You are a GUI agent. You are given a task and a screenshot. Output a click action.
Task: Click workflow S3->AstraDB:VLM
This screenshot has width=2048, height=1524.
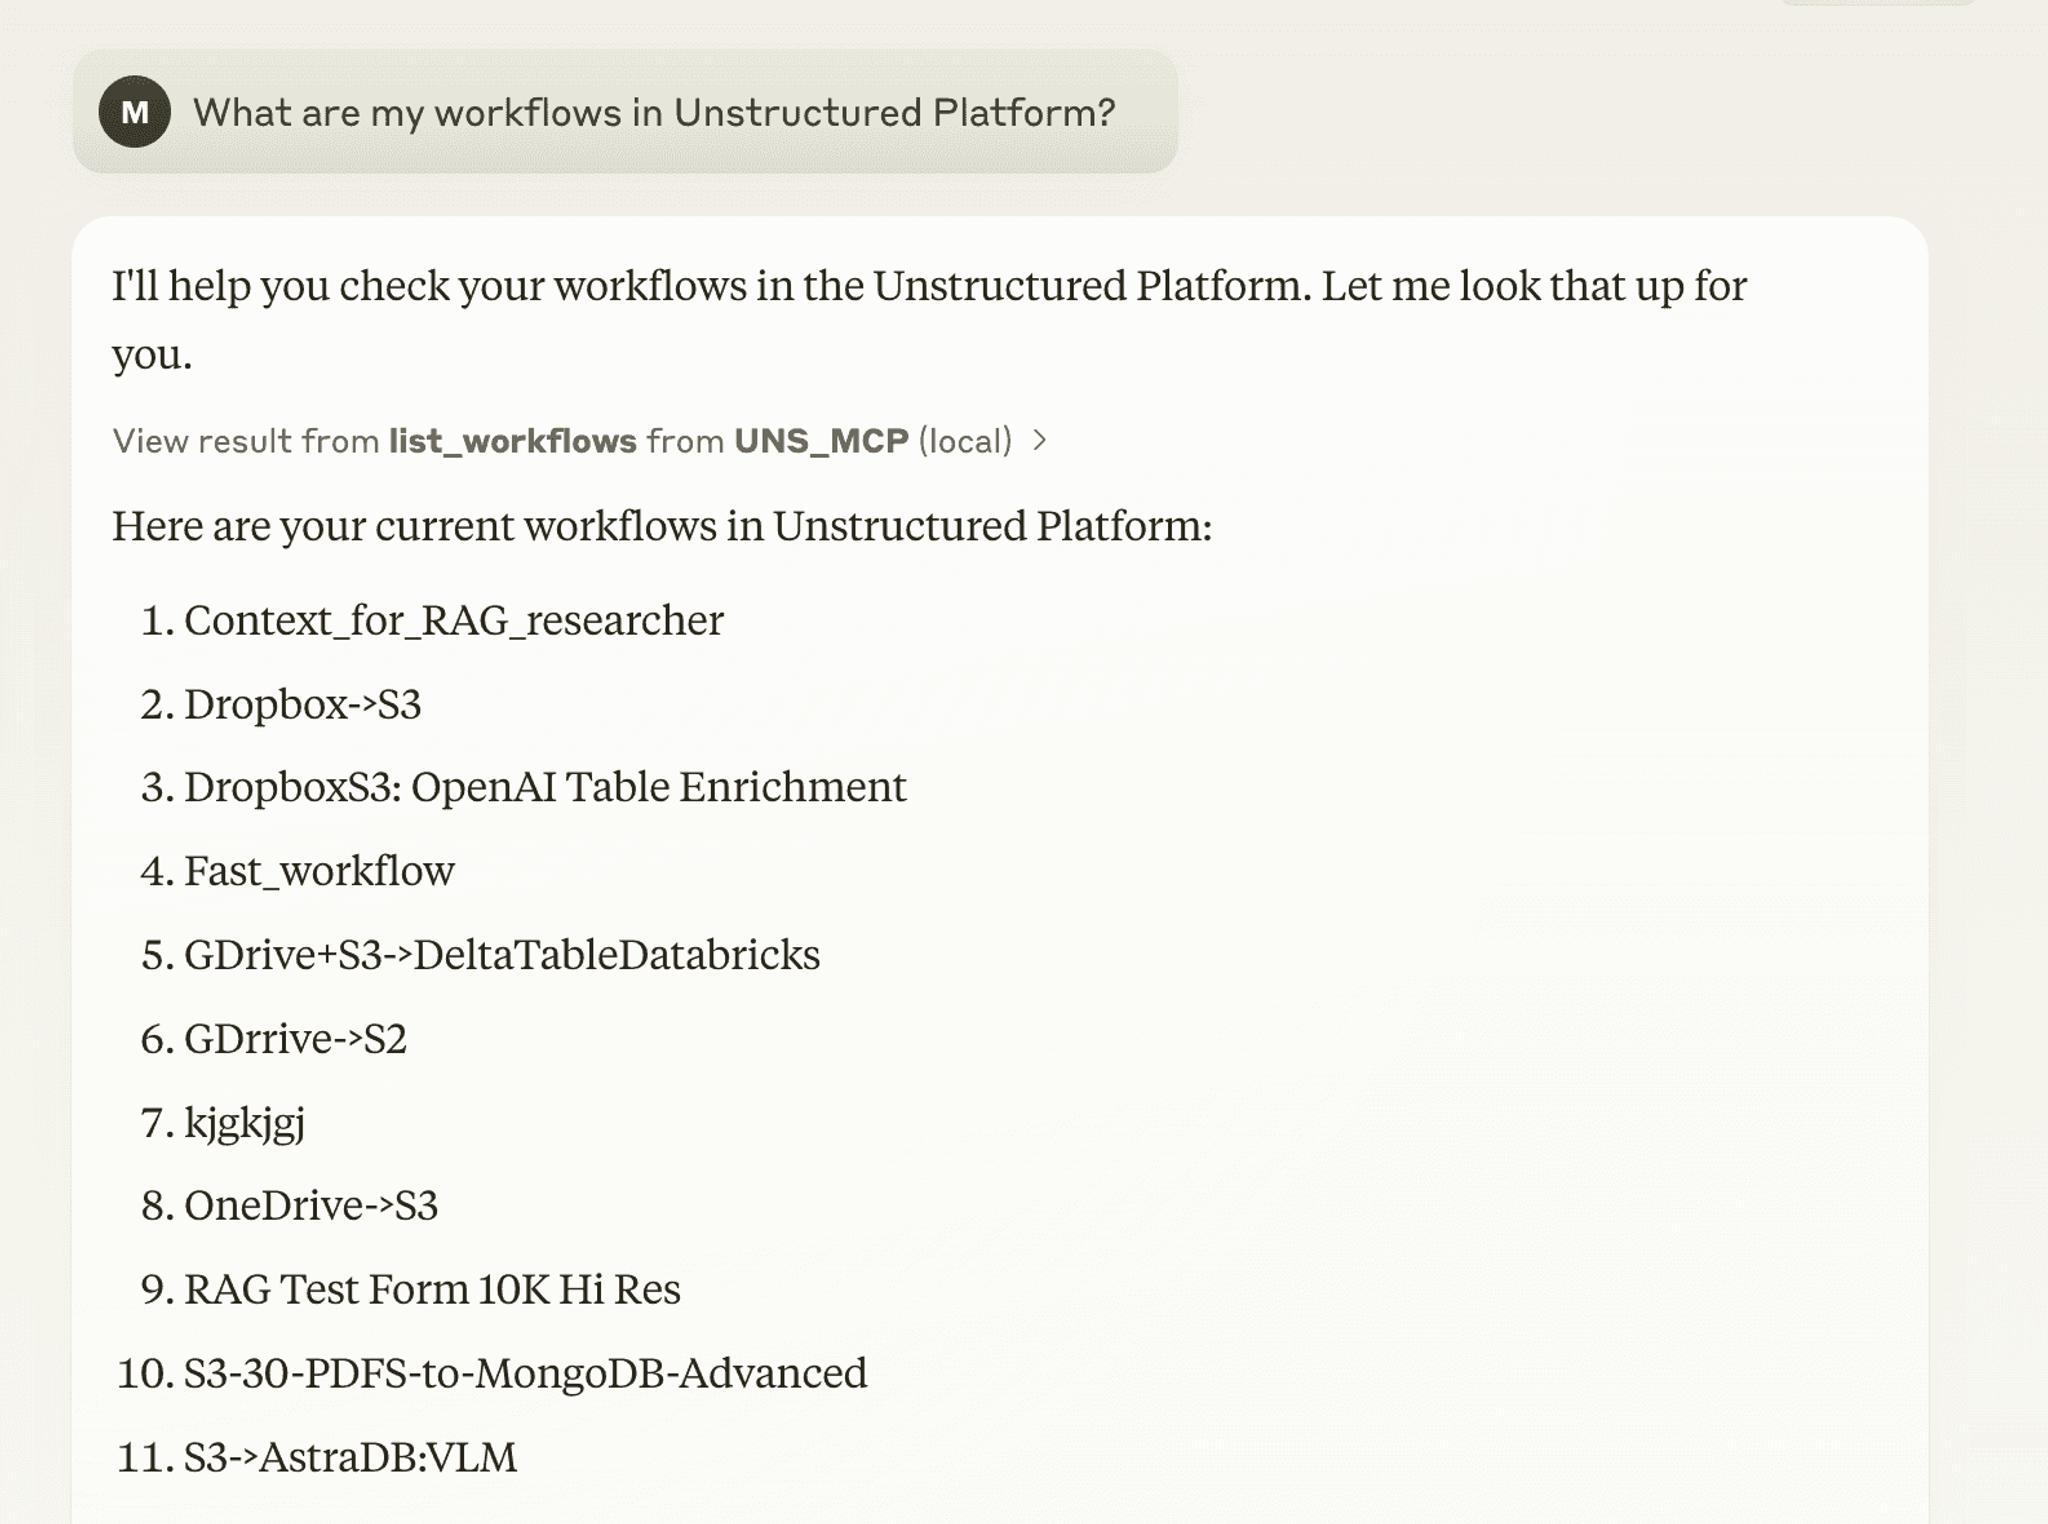[350, 1457]
